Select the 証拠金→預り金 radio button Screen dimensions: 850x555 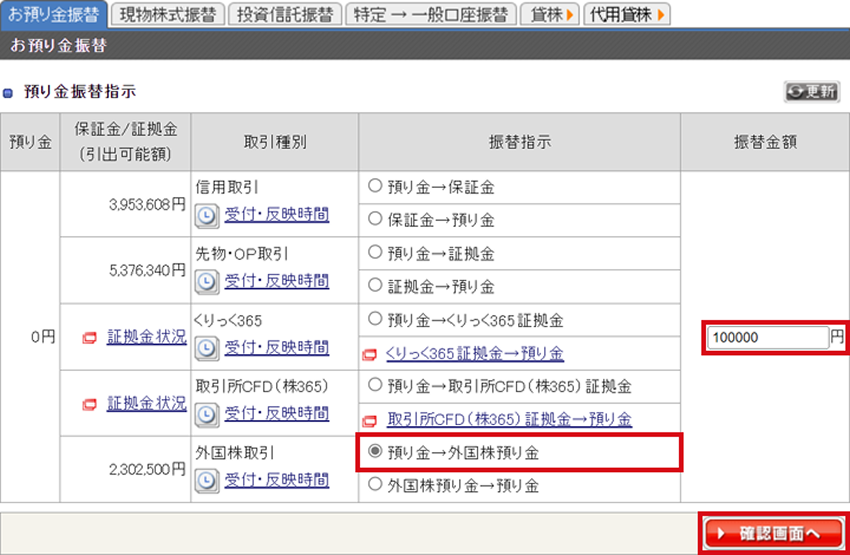click(375, 286)
